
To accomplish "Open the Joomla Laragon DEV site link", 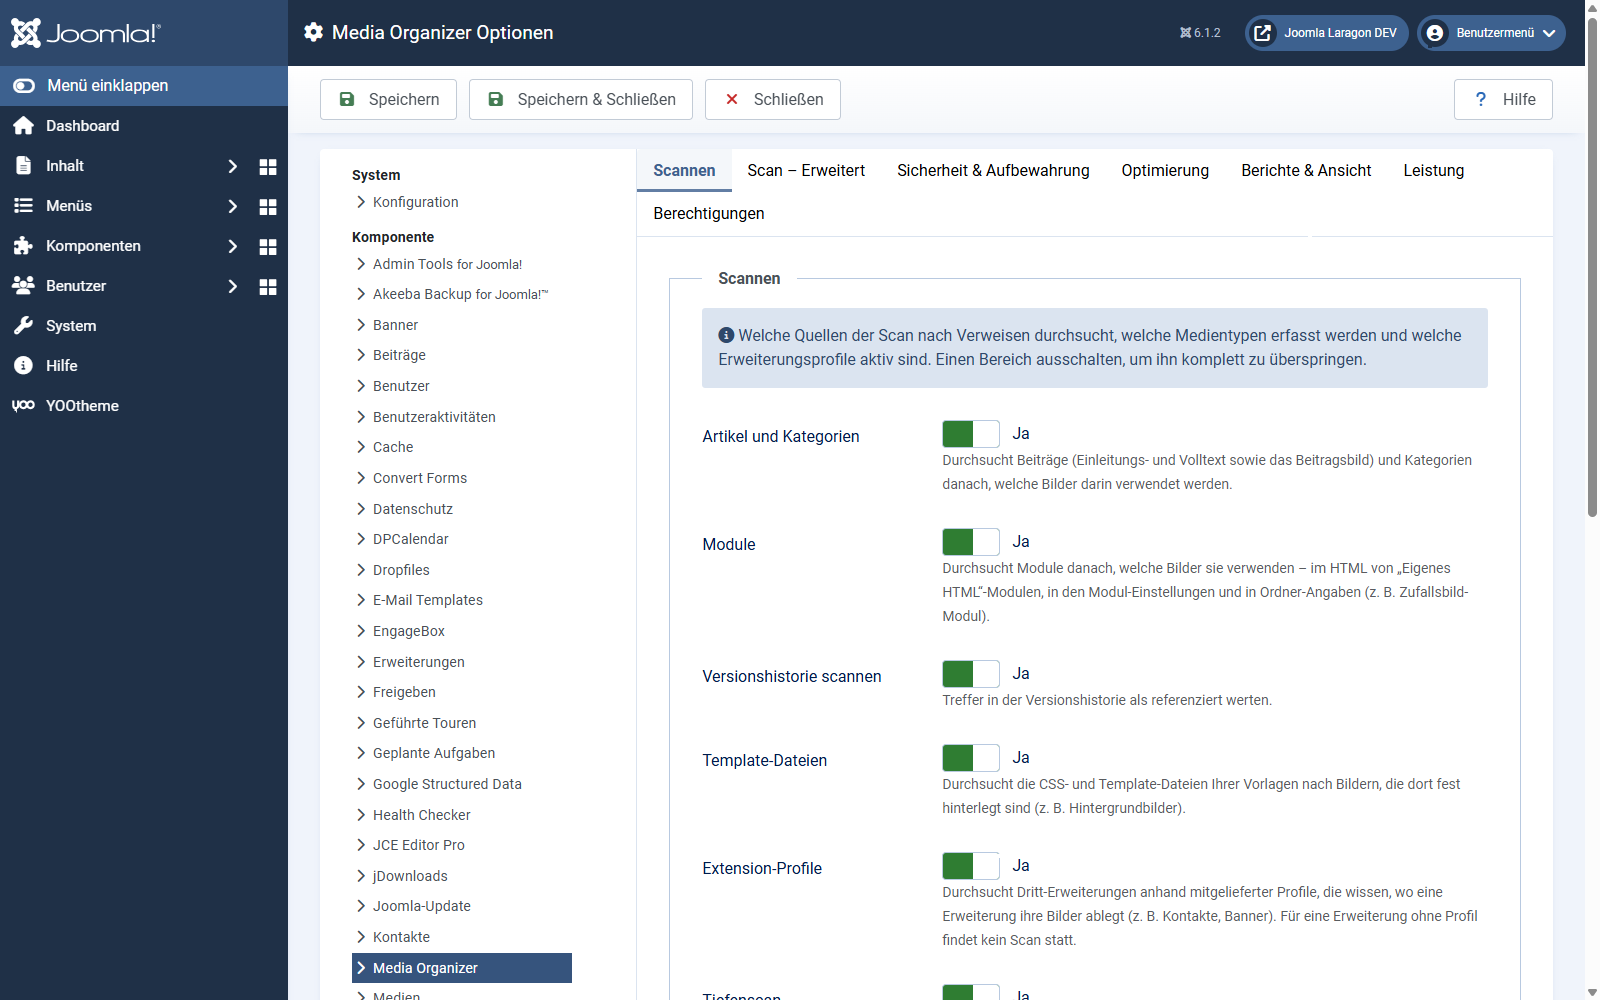I will (x=1327, y=33).
